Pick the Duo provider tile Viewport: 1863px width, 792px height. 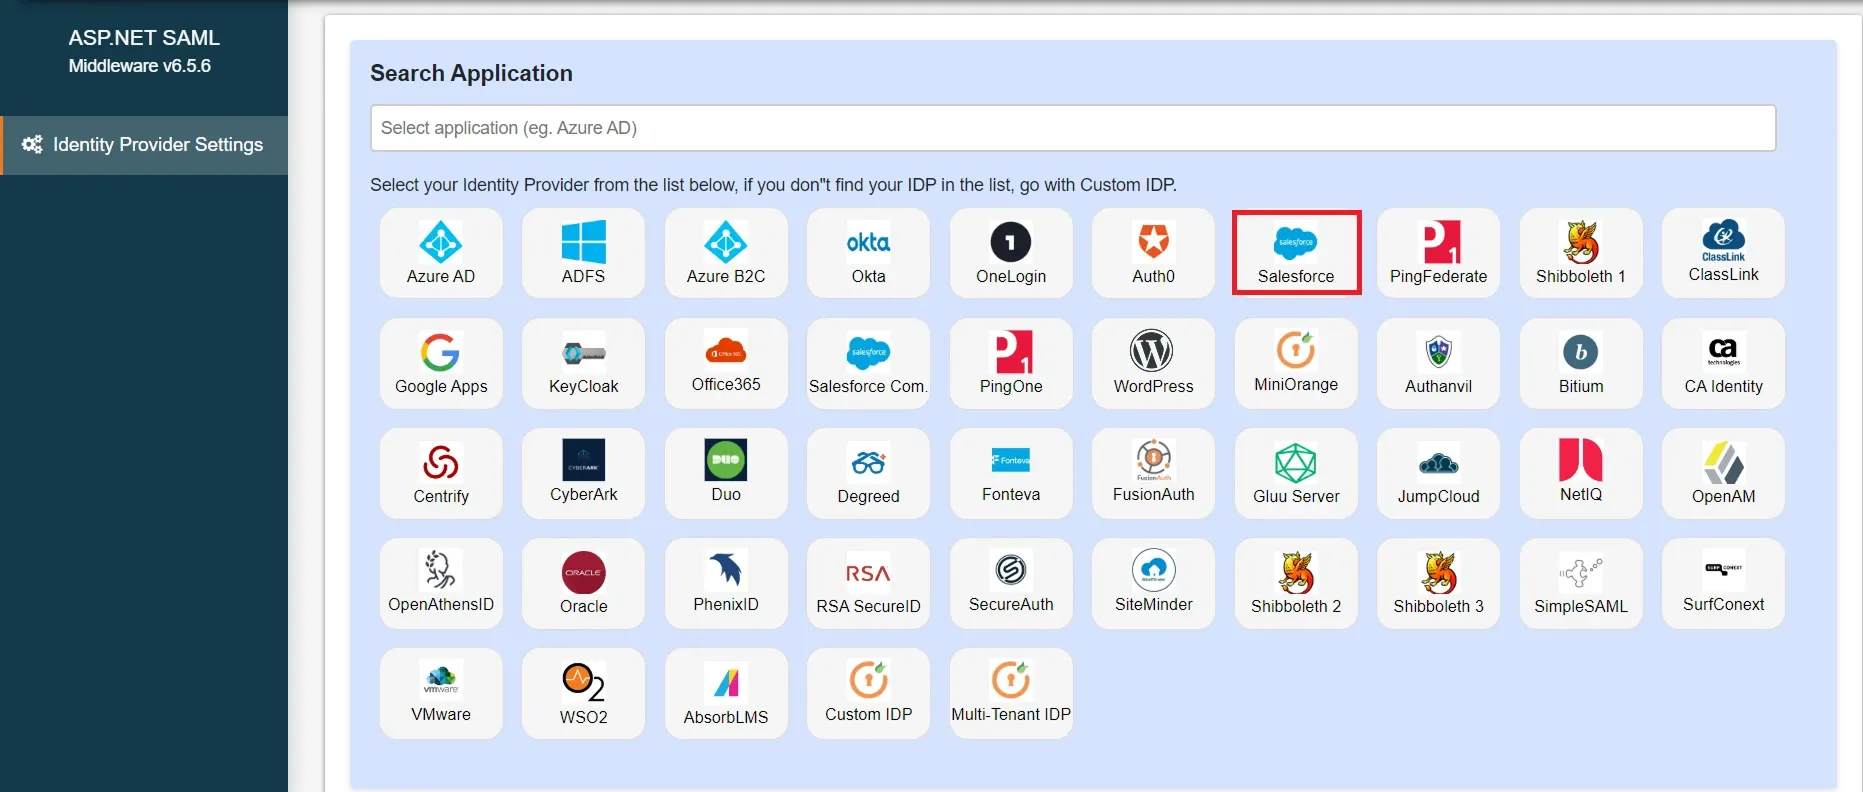tap(726, 473)
